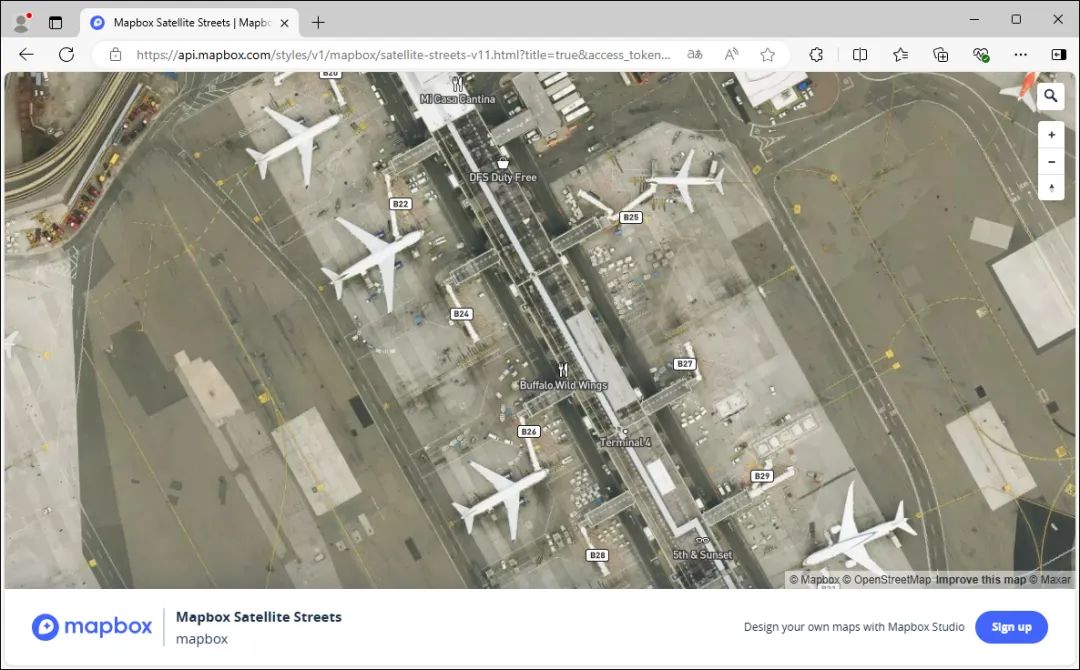
Task: Open the Favorites list icon
Action: [x=900, y=54]
